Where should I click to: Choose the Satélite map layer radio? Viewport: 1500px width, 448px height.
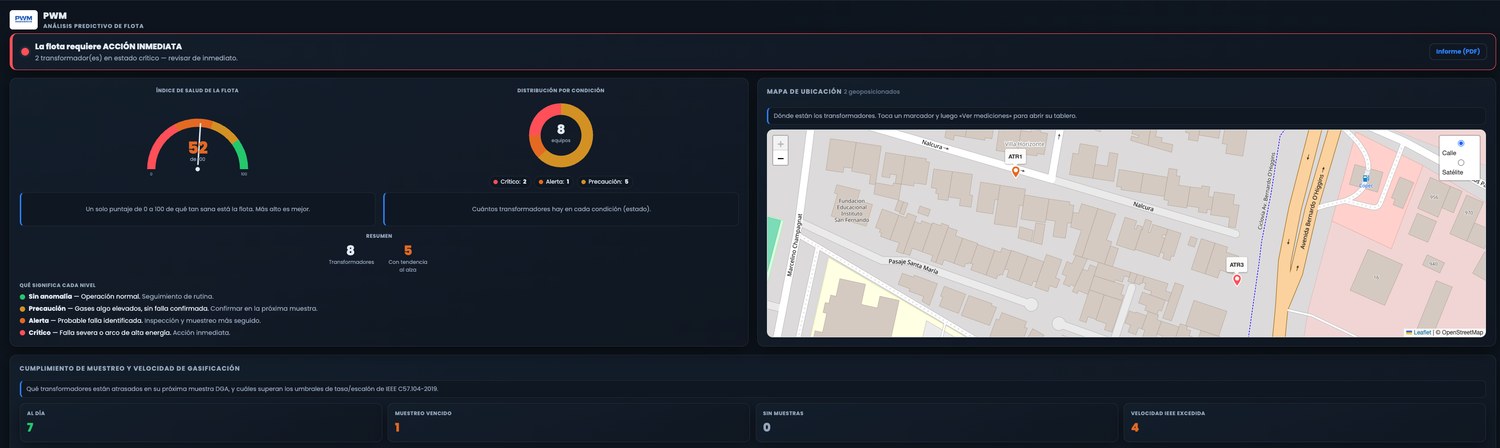click(x=1461, y=162)
